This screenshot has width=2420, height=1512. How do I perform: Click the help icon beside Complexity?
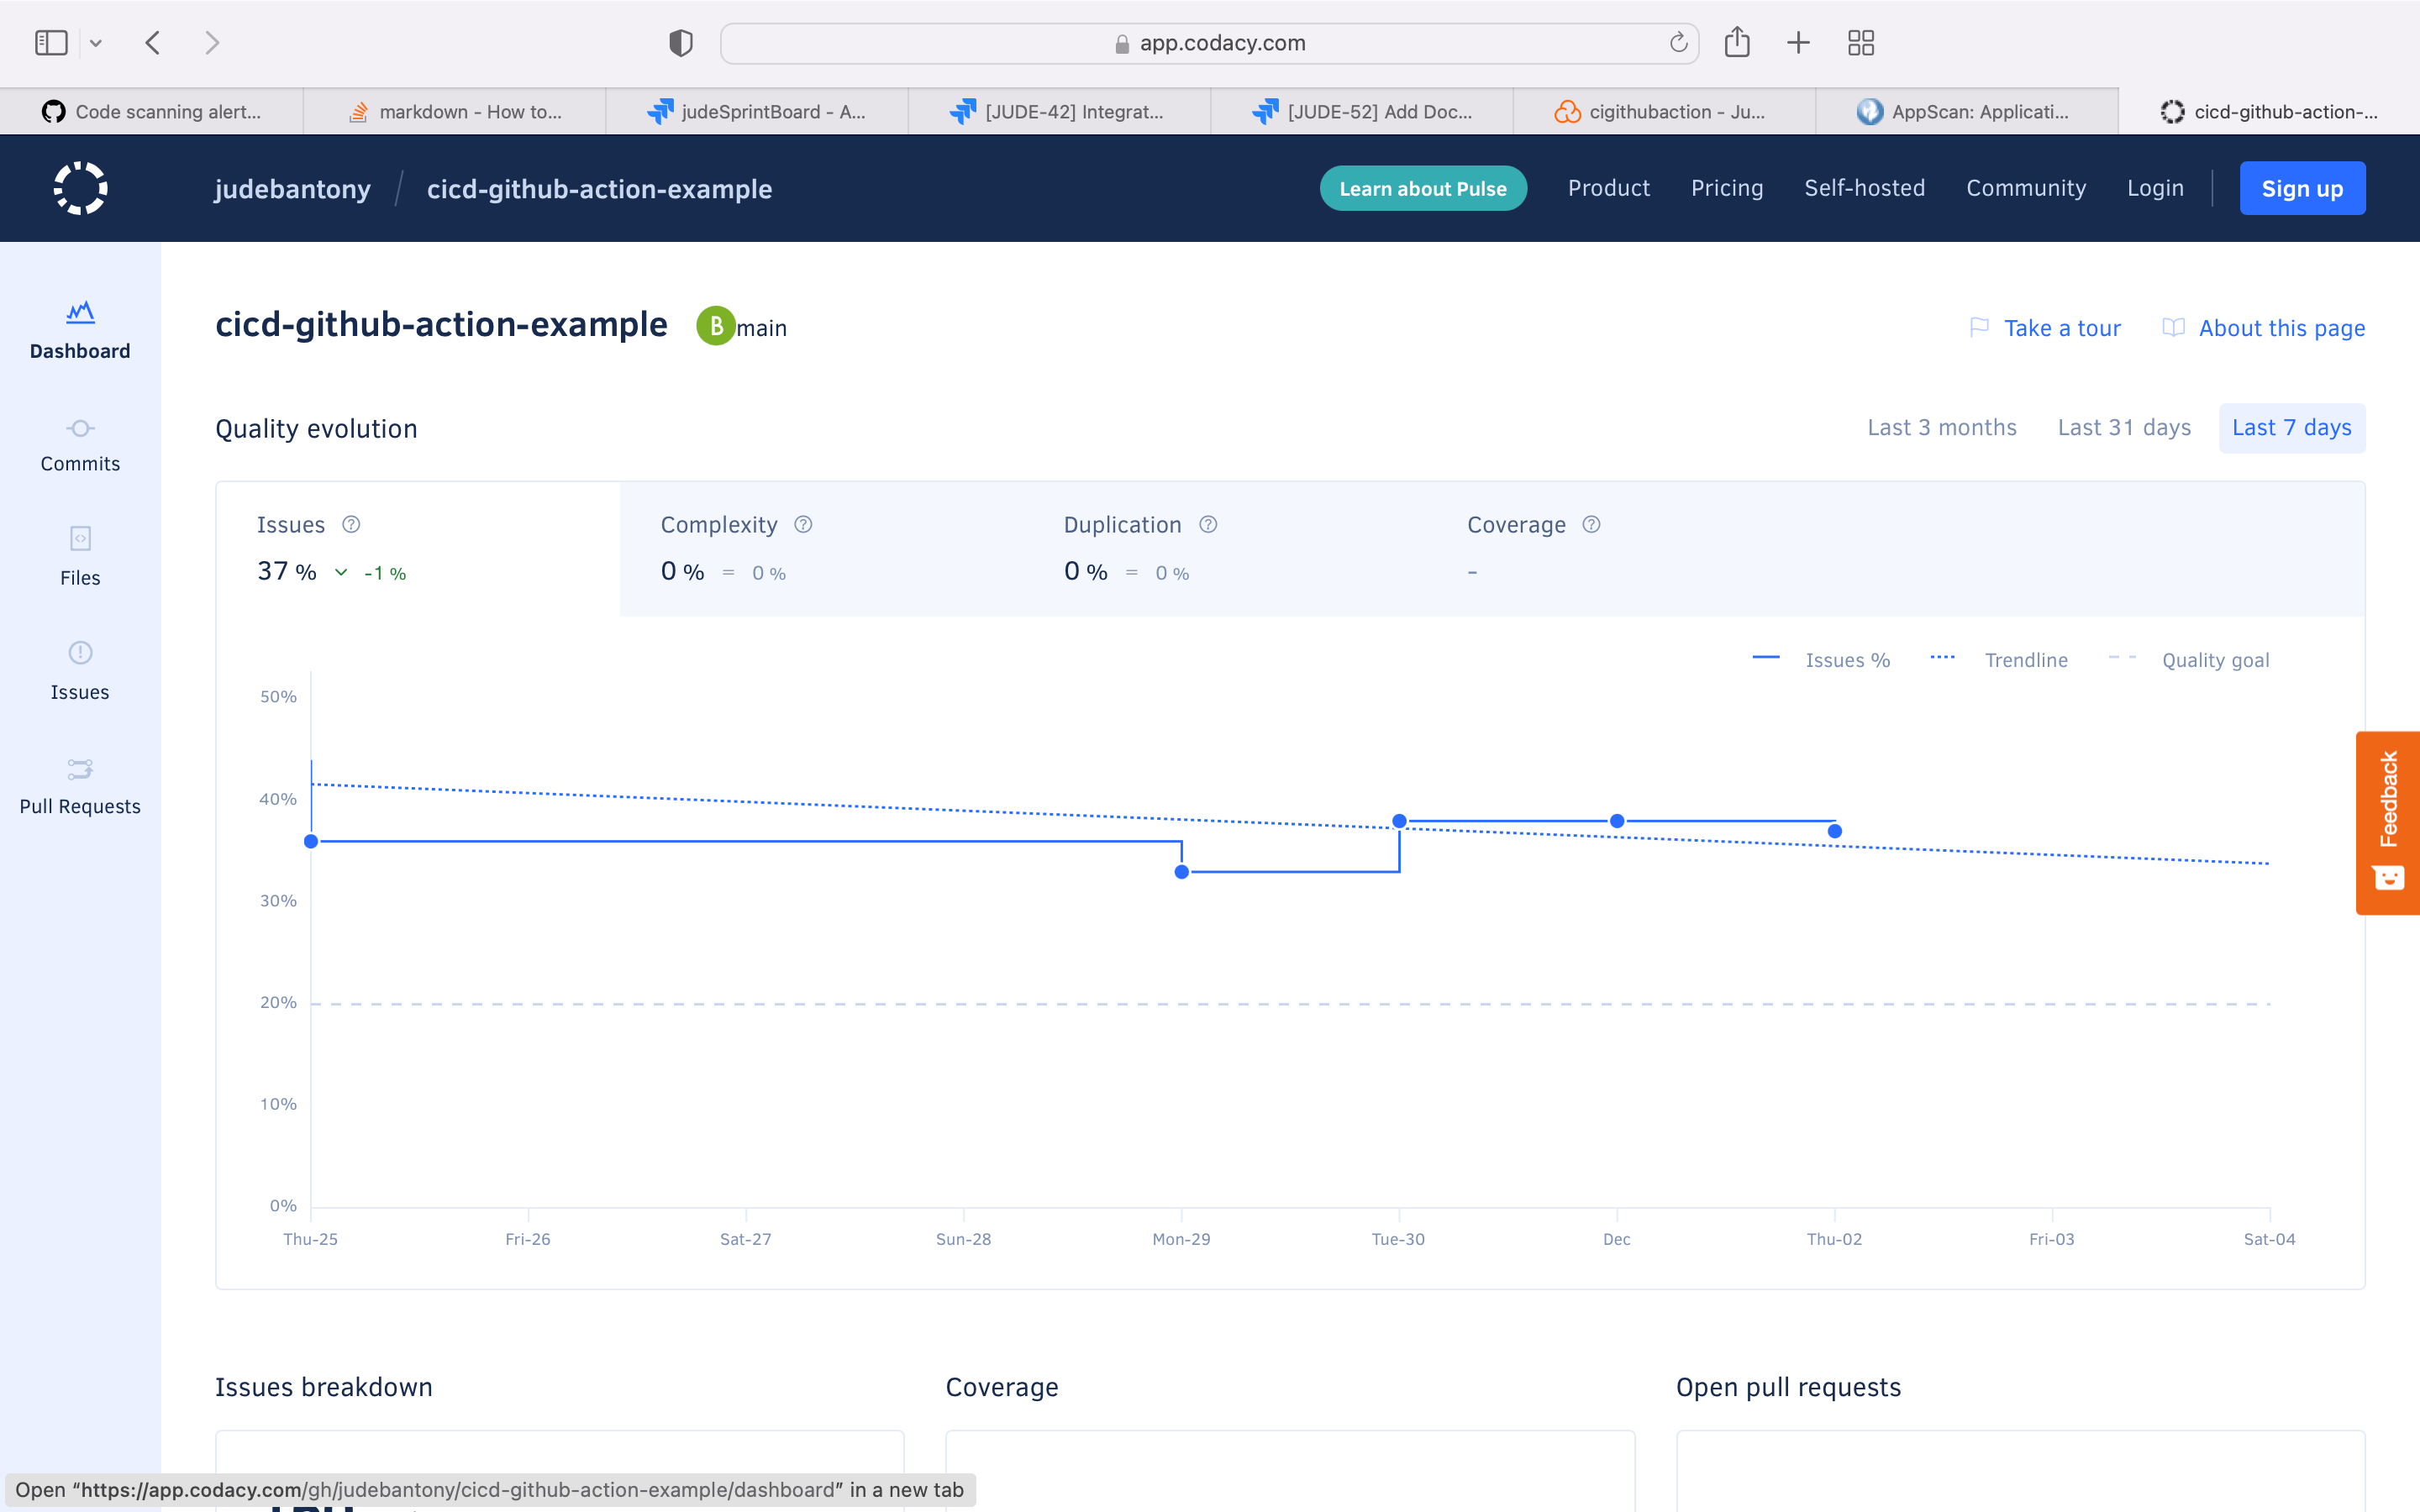803,524
